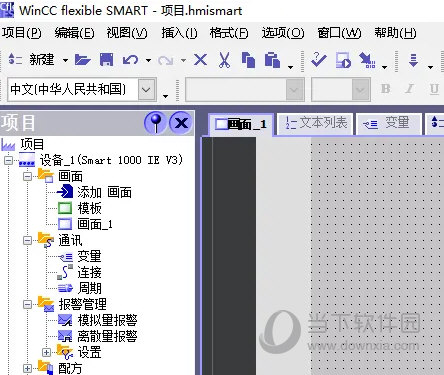Collapse the 画面 folder in tree
The height and width of the screenshot is (375, 444).
[28, 176]
